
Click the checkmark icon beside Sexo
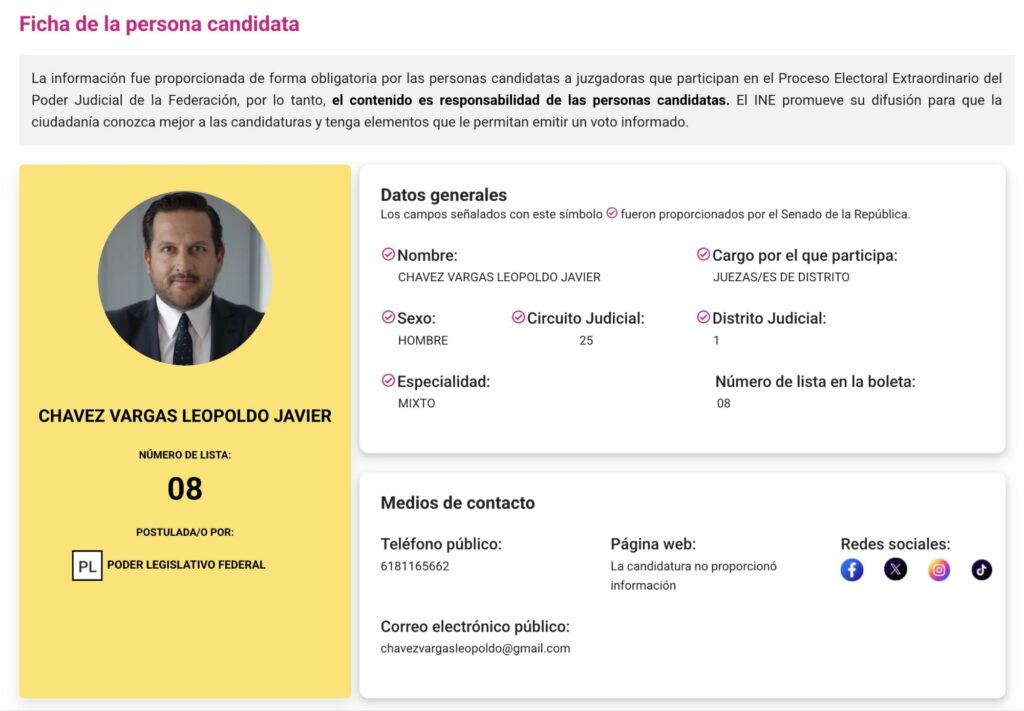point(388,318)
